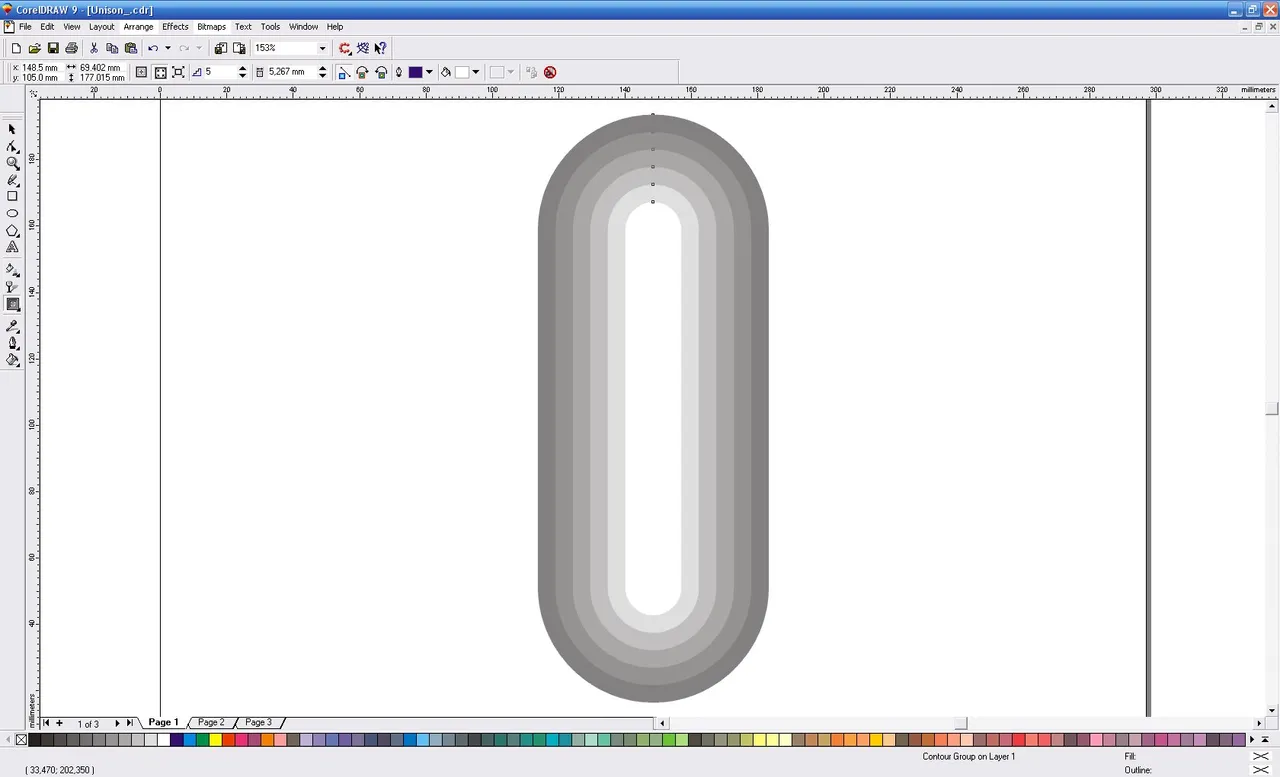The image size is (1280, 777).
Task: Toggle contour To Center mode
Action: pos(141,72)
